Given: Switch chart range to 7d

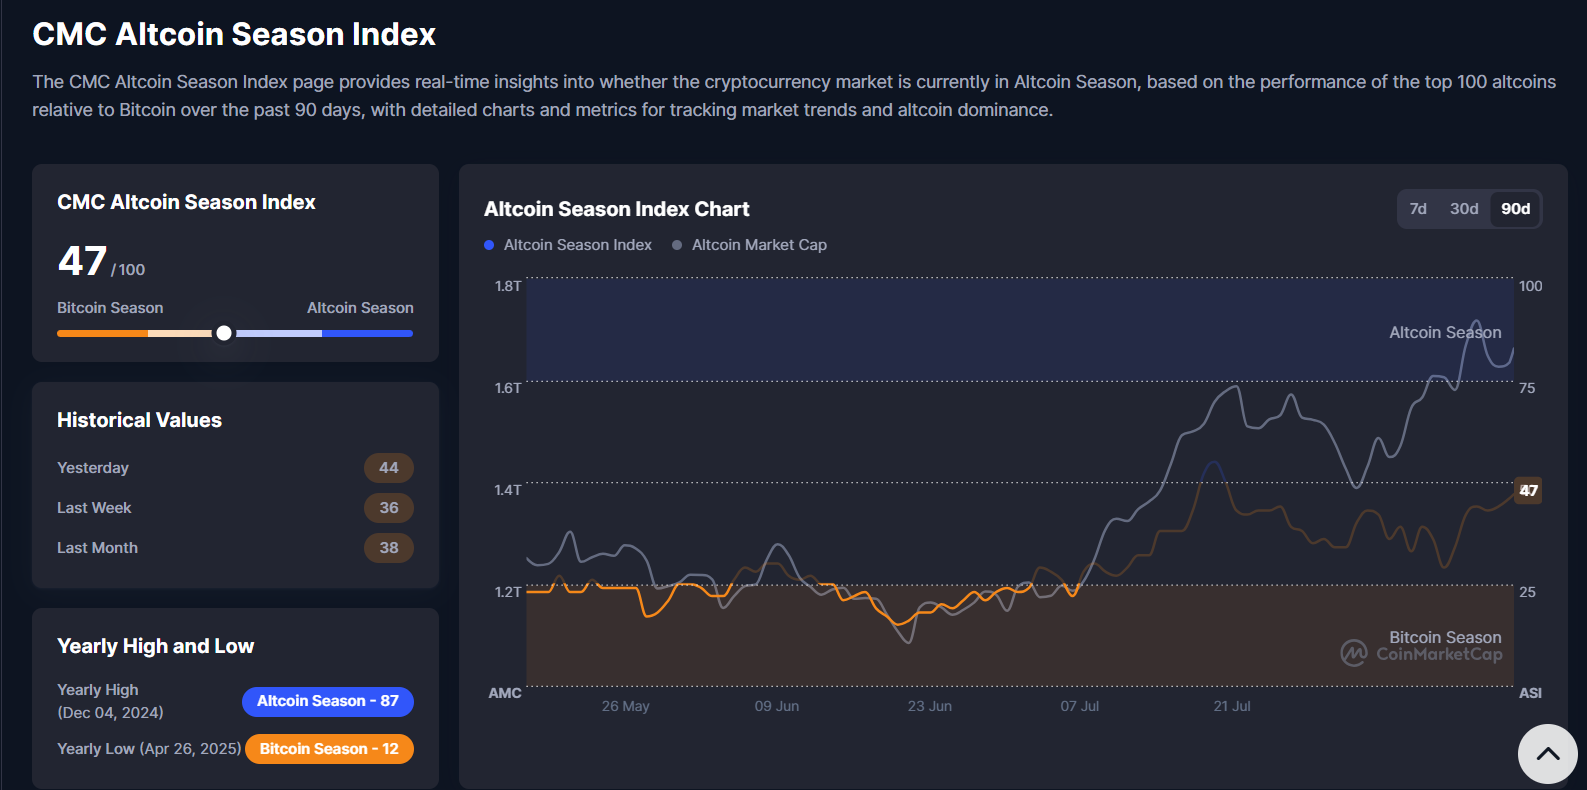Looking at the screenshot, I should click(1418, 209).
